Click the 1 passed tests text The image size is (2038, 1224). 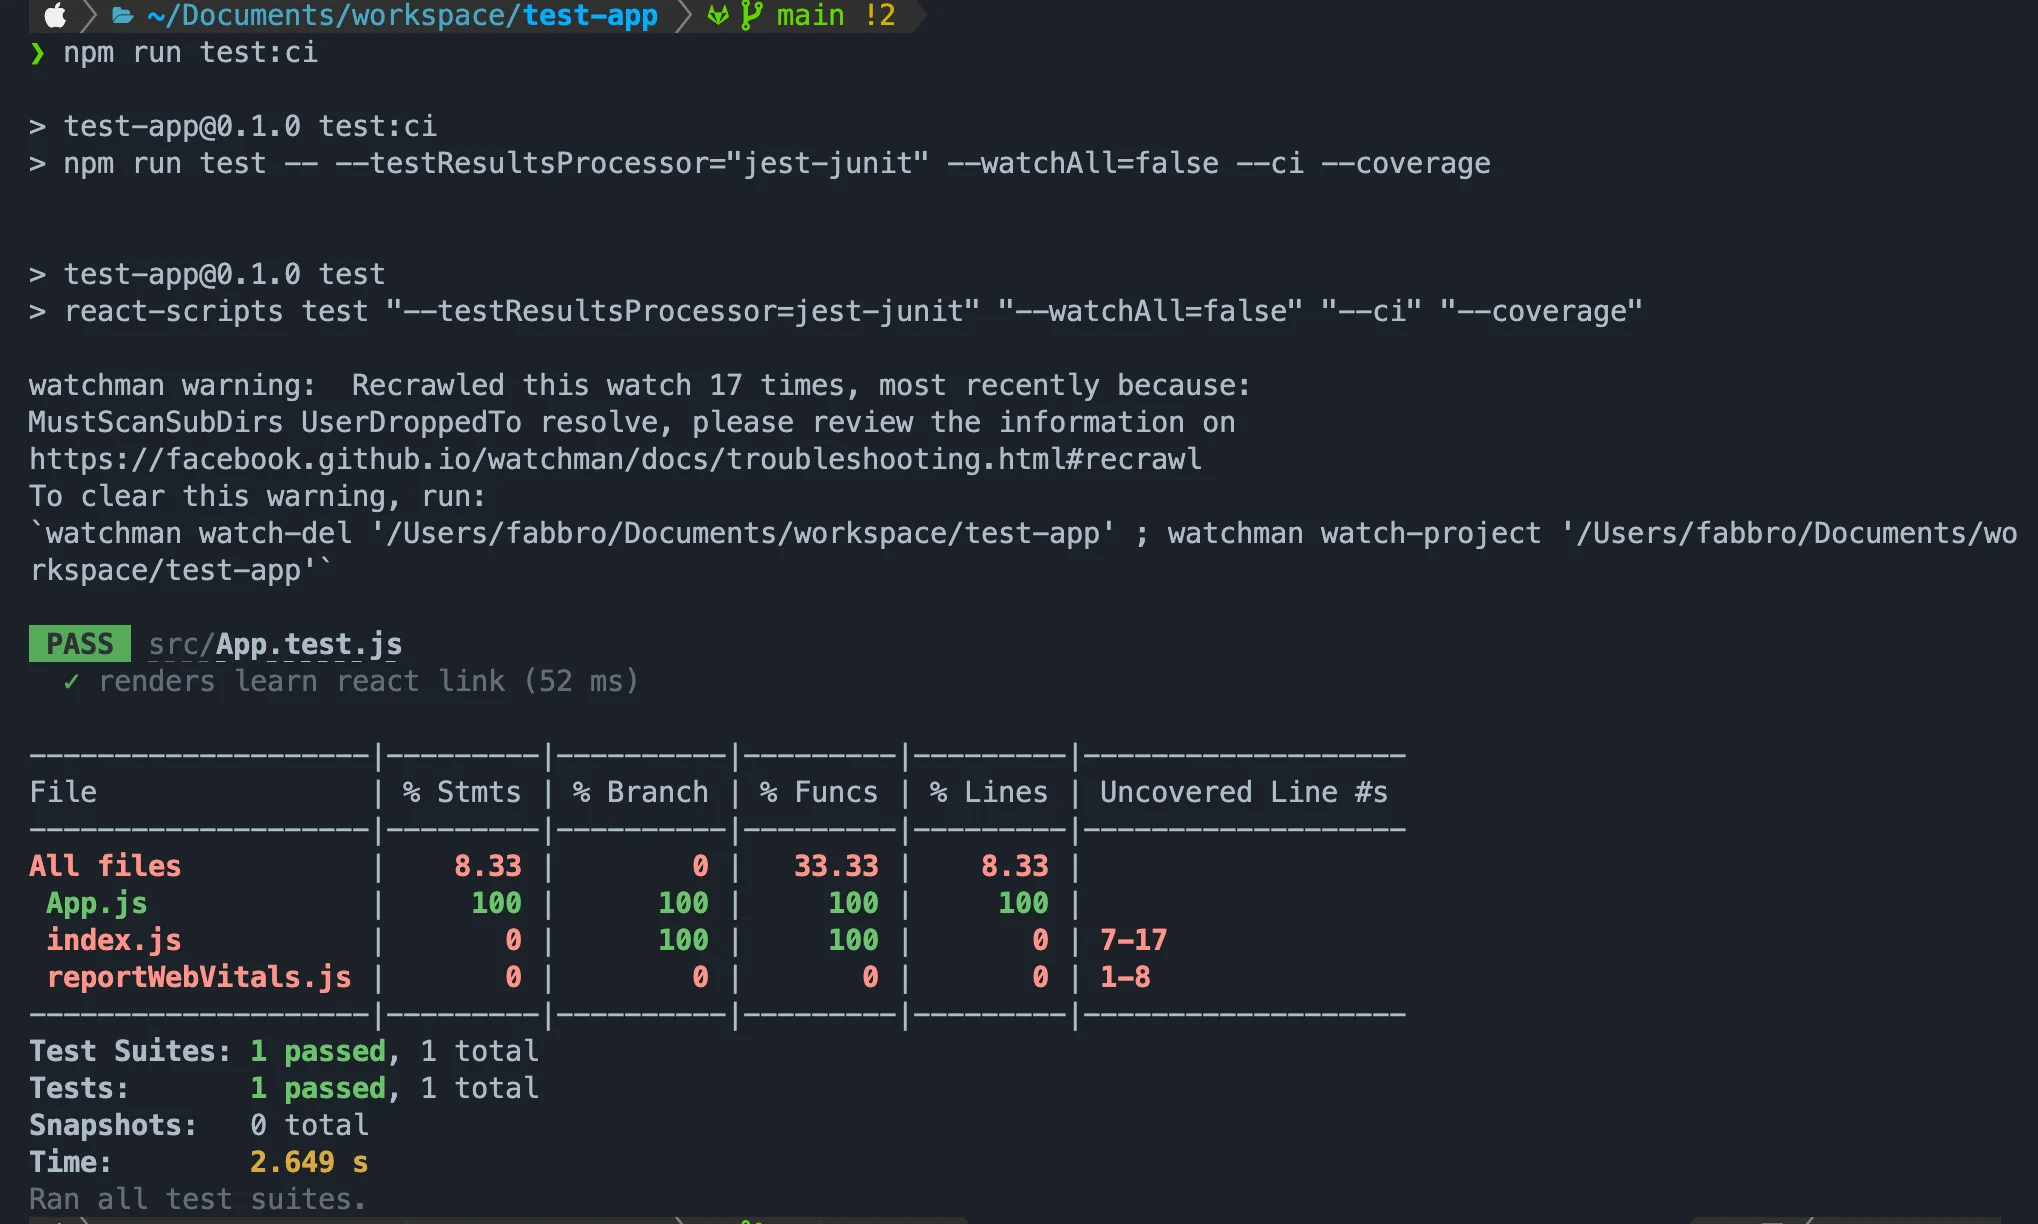tap(319, 1087)
